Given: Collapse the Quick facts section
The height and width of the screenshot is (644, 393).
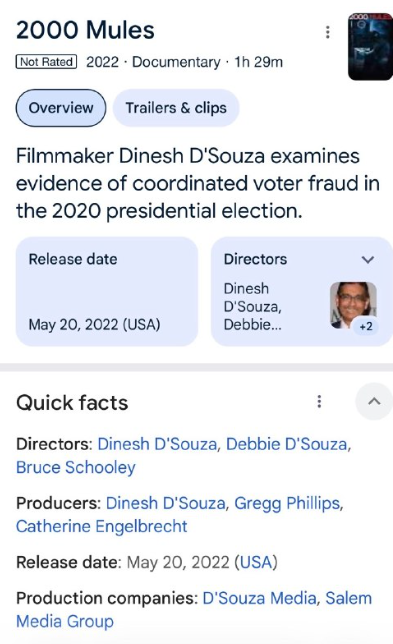Looking at the screenshot, I should tap(374, 401).
